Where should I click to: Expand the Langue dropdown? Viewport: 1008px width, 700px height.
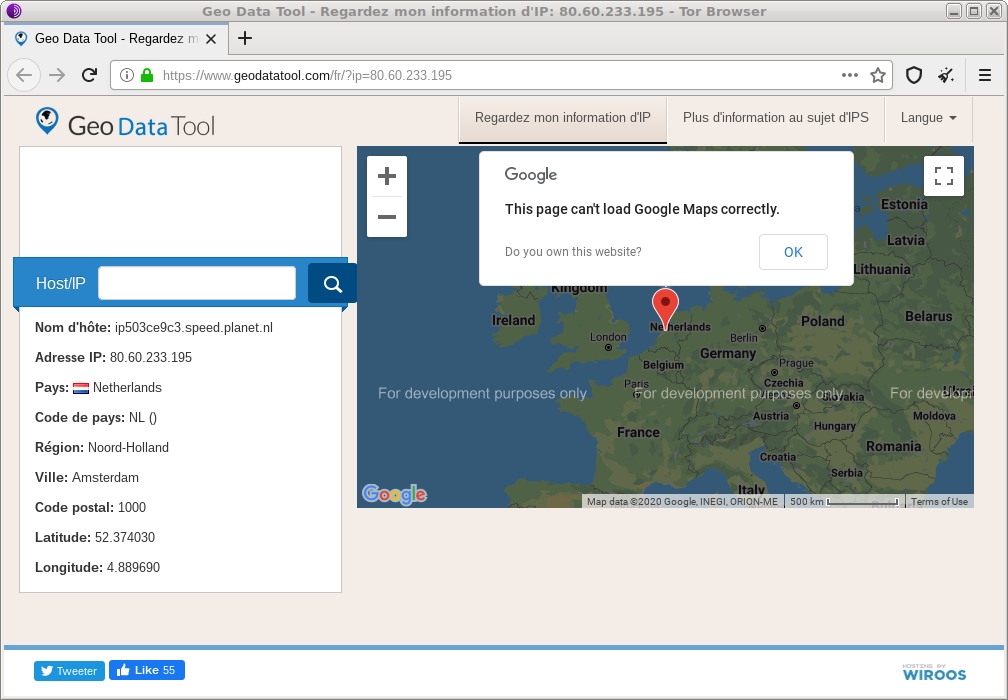928,118
